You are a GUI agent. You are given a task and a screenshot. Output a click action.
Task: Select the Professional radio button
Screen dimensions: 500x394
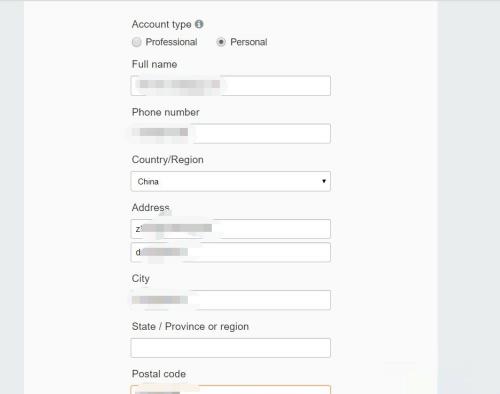pyautogui.click(x=136, y=42)
